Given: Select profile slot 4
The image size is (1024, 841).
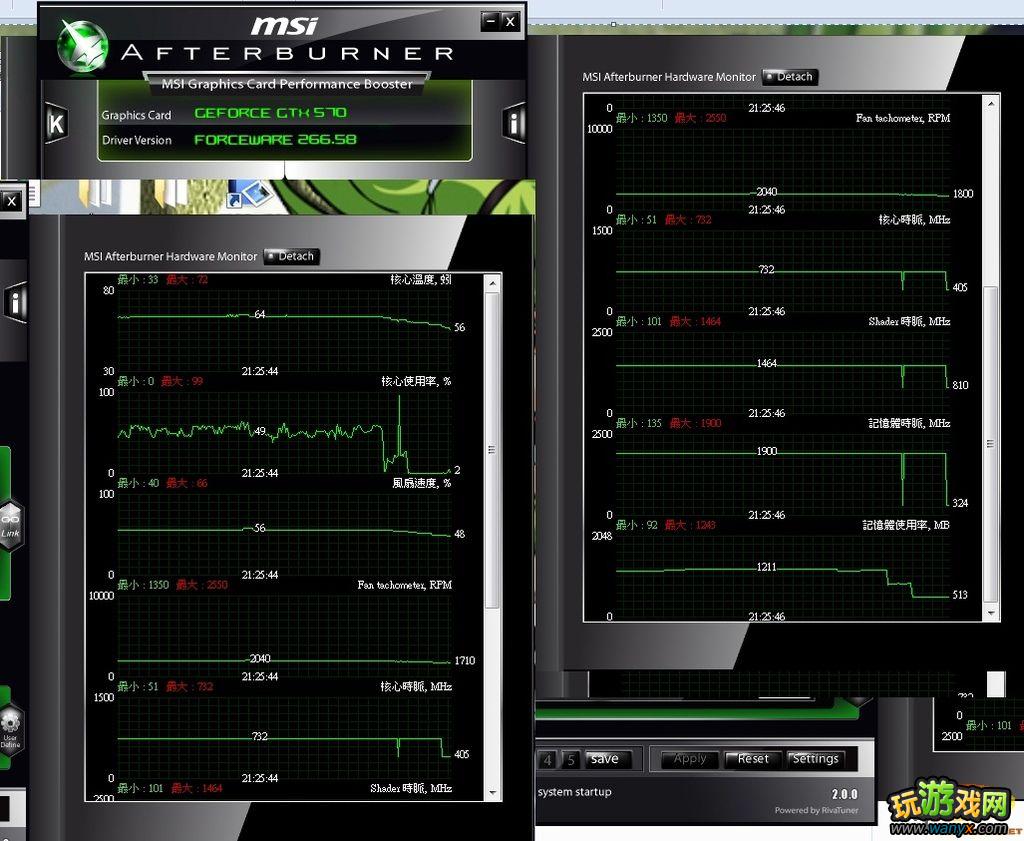Looking at the screenshot, I should click(x=547, y=760).
